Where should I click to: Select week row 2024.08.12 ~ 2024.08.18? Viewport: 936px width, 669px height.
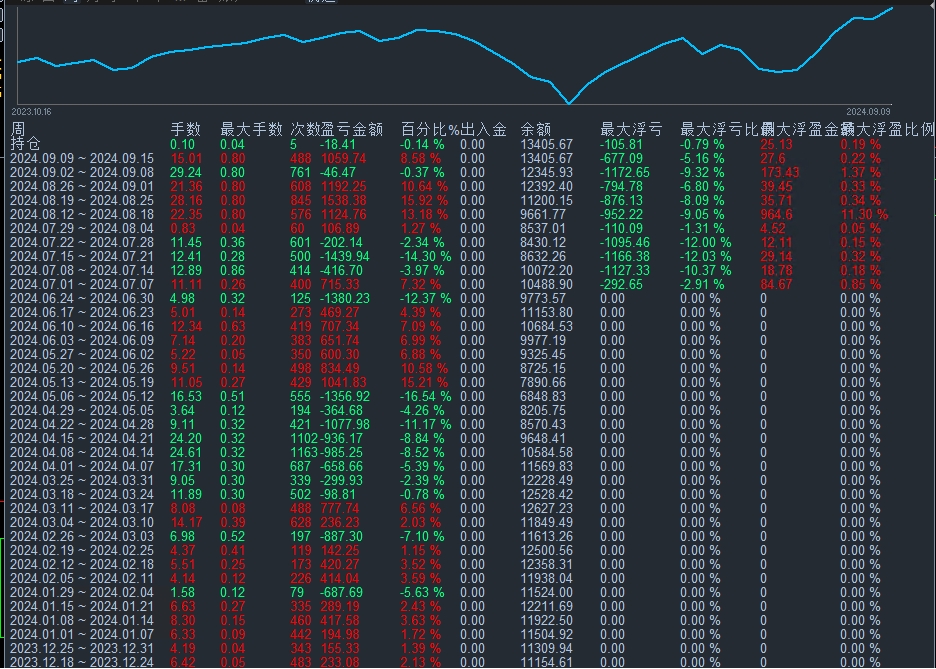click(82, 214)
